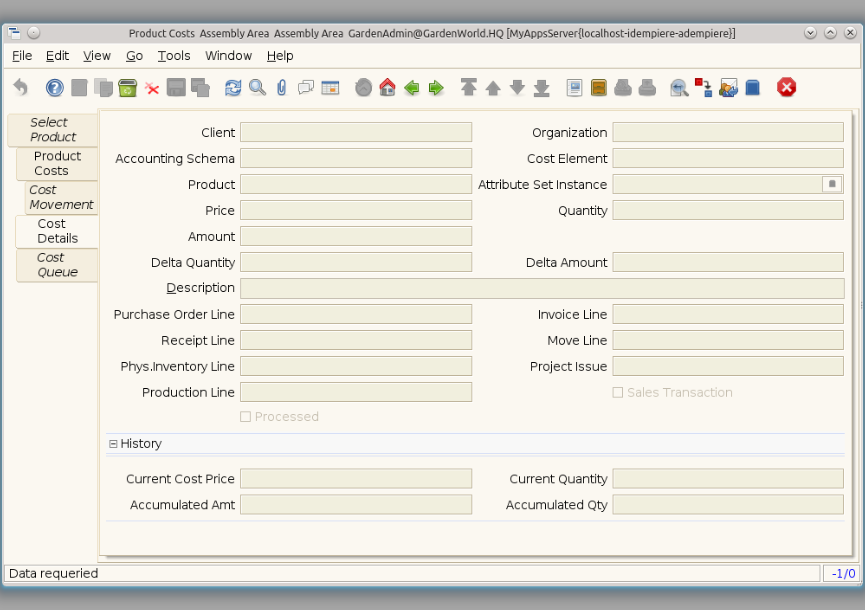Click the Delta Amount field
The width and height of the screenshot is (865, 610).
tap(728, 262)
